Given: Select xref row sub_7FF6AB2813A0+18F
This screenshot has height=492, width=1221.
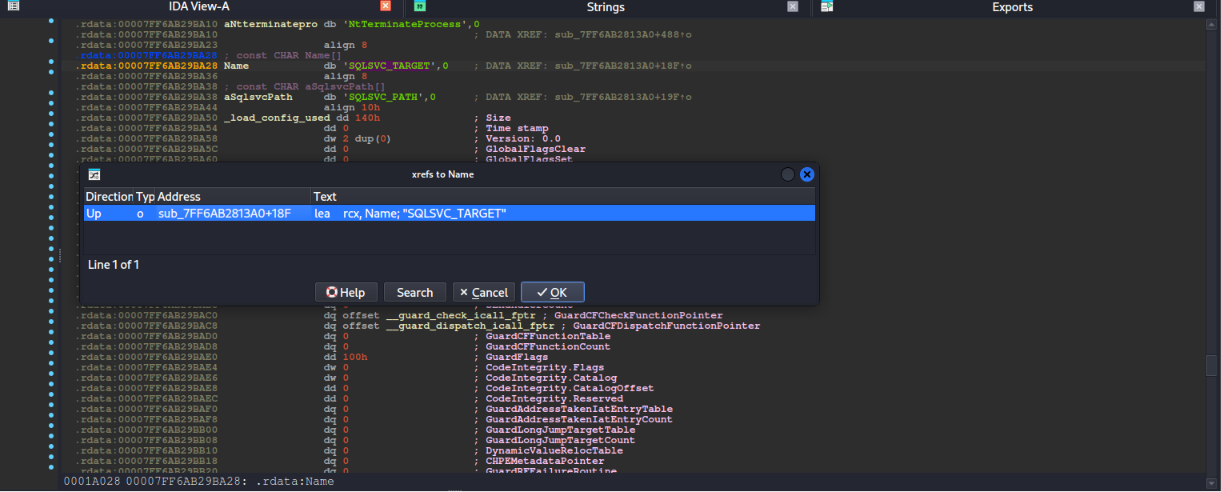Looking at the screenshot, I should pos(449,213).
